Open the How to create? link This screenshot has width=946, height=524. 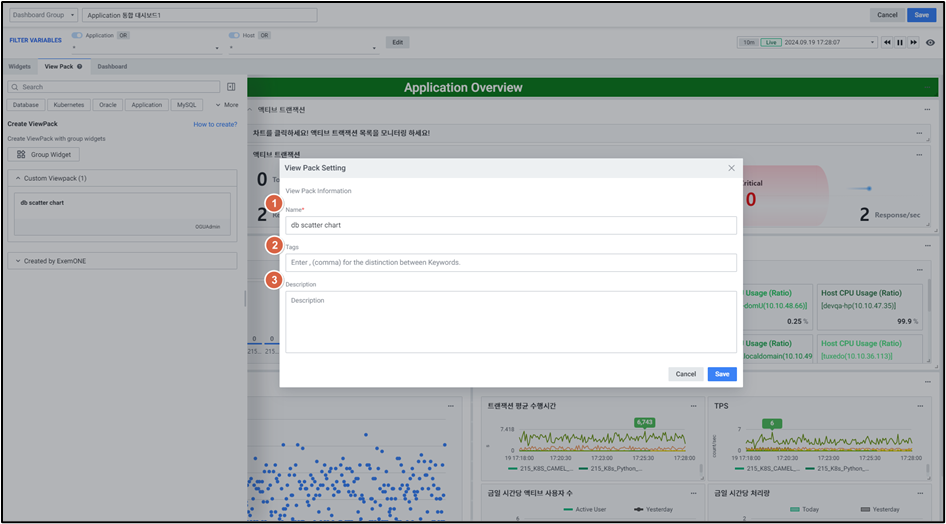[x=215, y=124]
